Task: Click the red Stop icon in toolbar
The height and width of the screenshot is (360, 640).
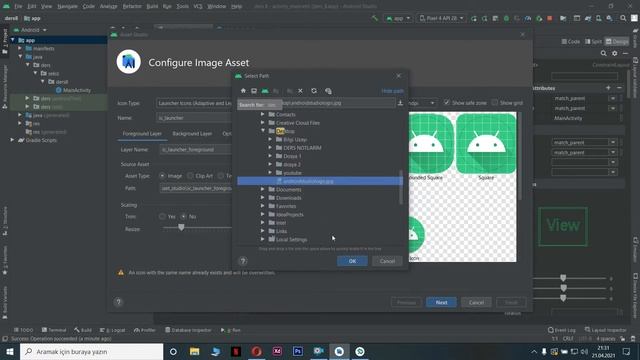Action: click(x=549, y=18)
